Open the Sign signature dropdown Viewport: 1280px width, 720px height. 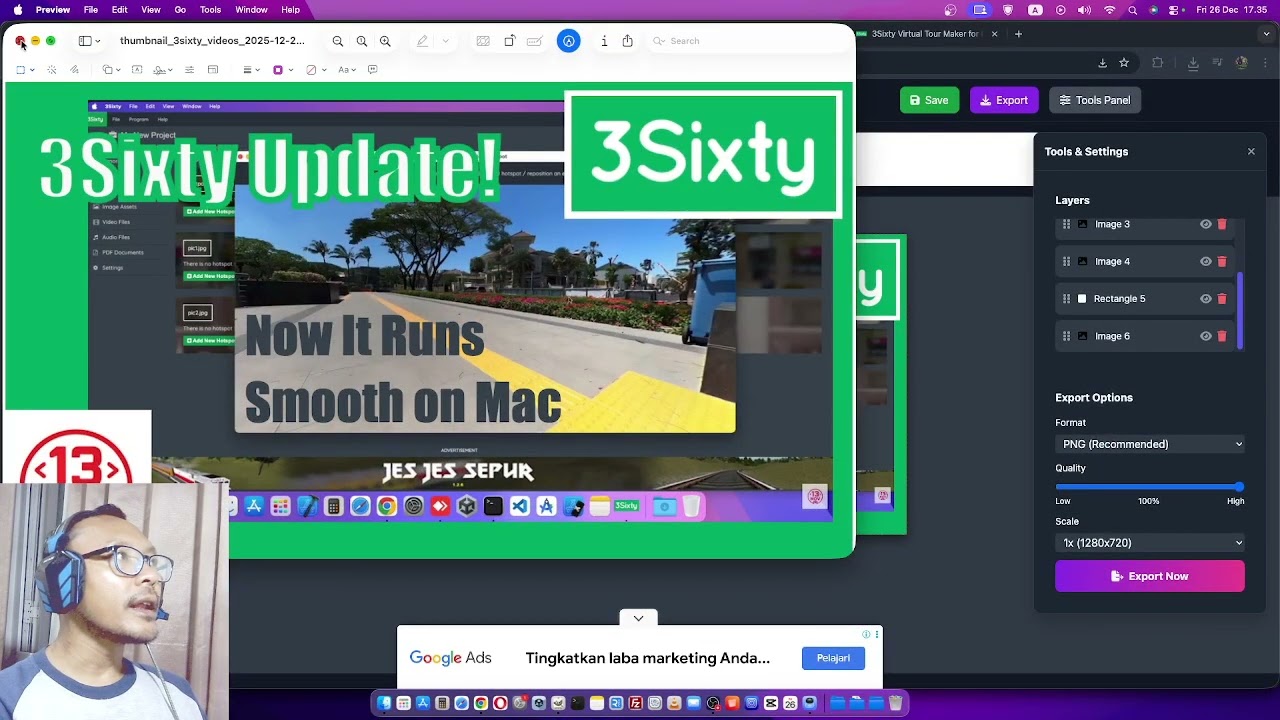(x=162, y=70)
